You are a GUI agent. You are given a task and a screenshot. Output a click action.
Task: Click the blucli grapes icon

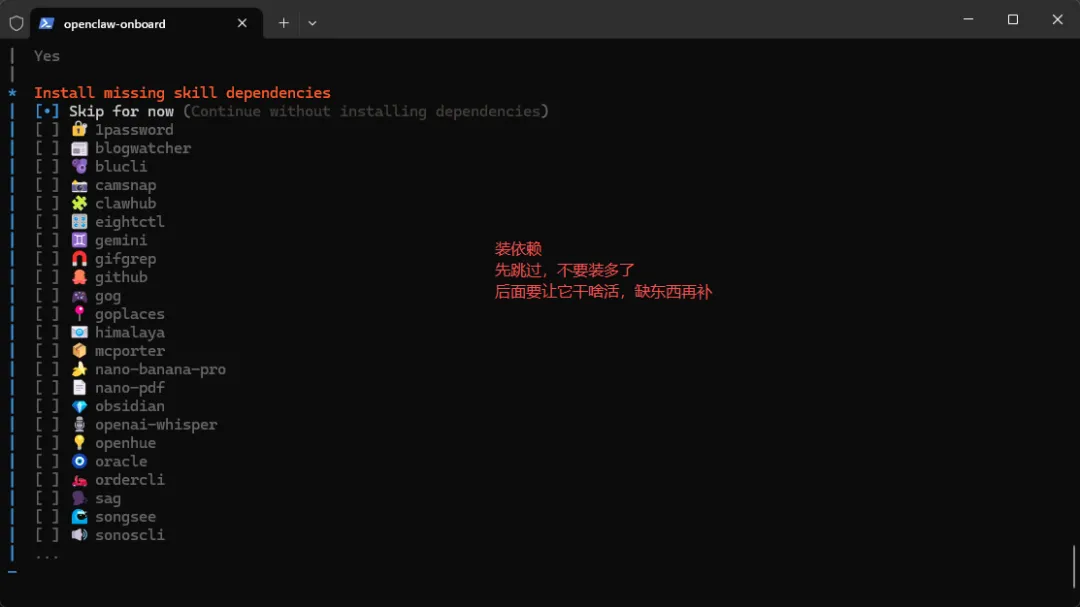(79, 166)
